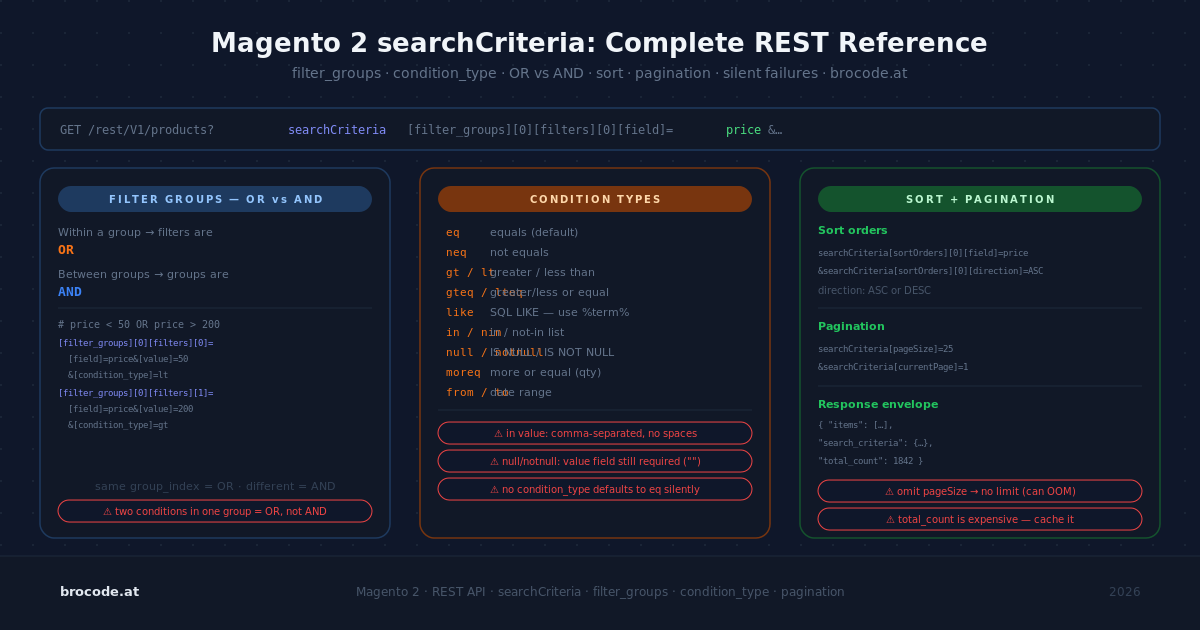Click the orange 'moreq' condition keyword
The image size is (1200, 630).
pyautogui.click(x=463, y=373)
